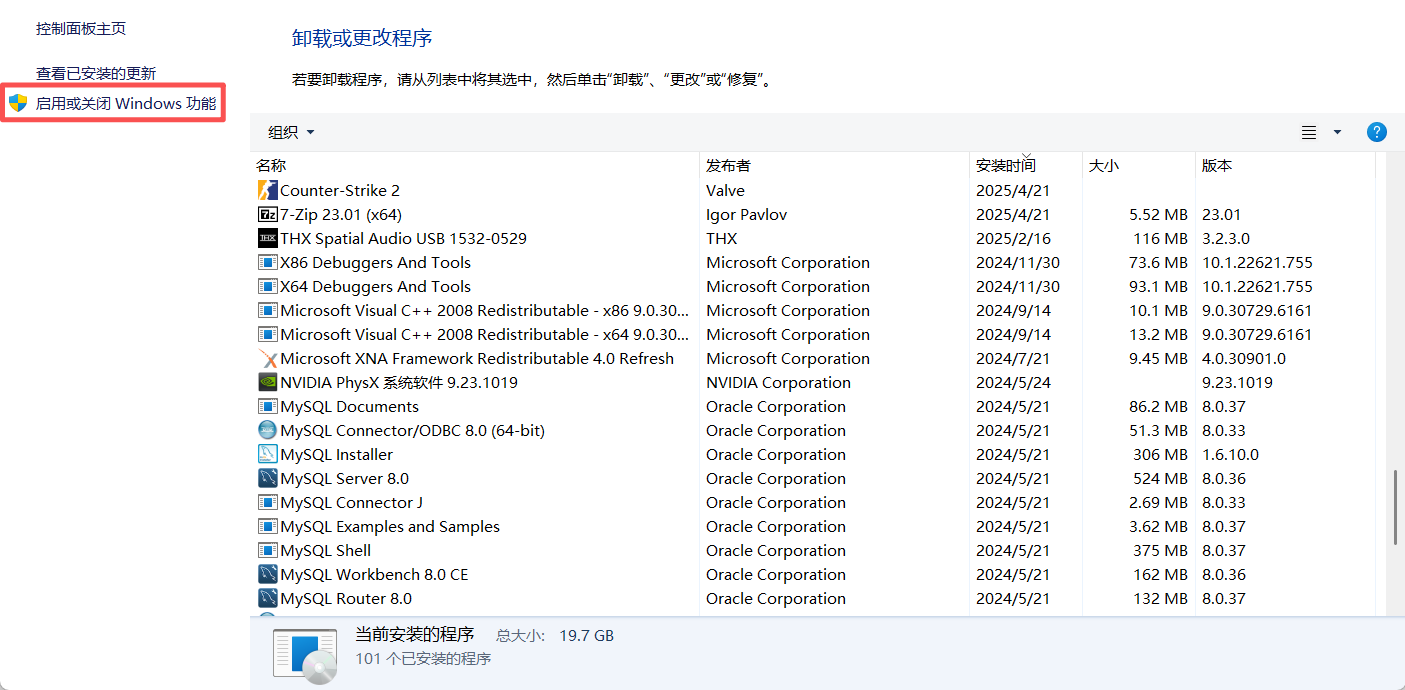Select the MySQL Documents icon

tap(267, 406)
